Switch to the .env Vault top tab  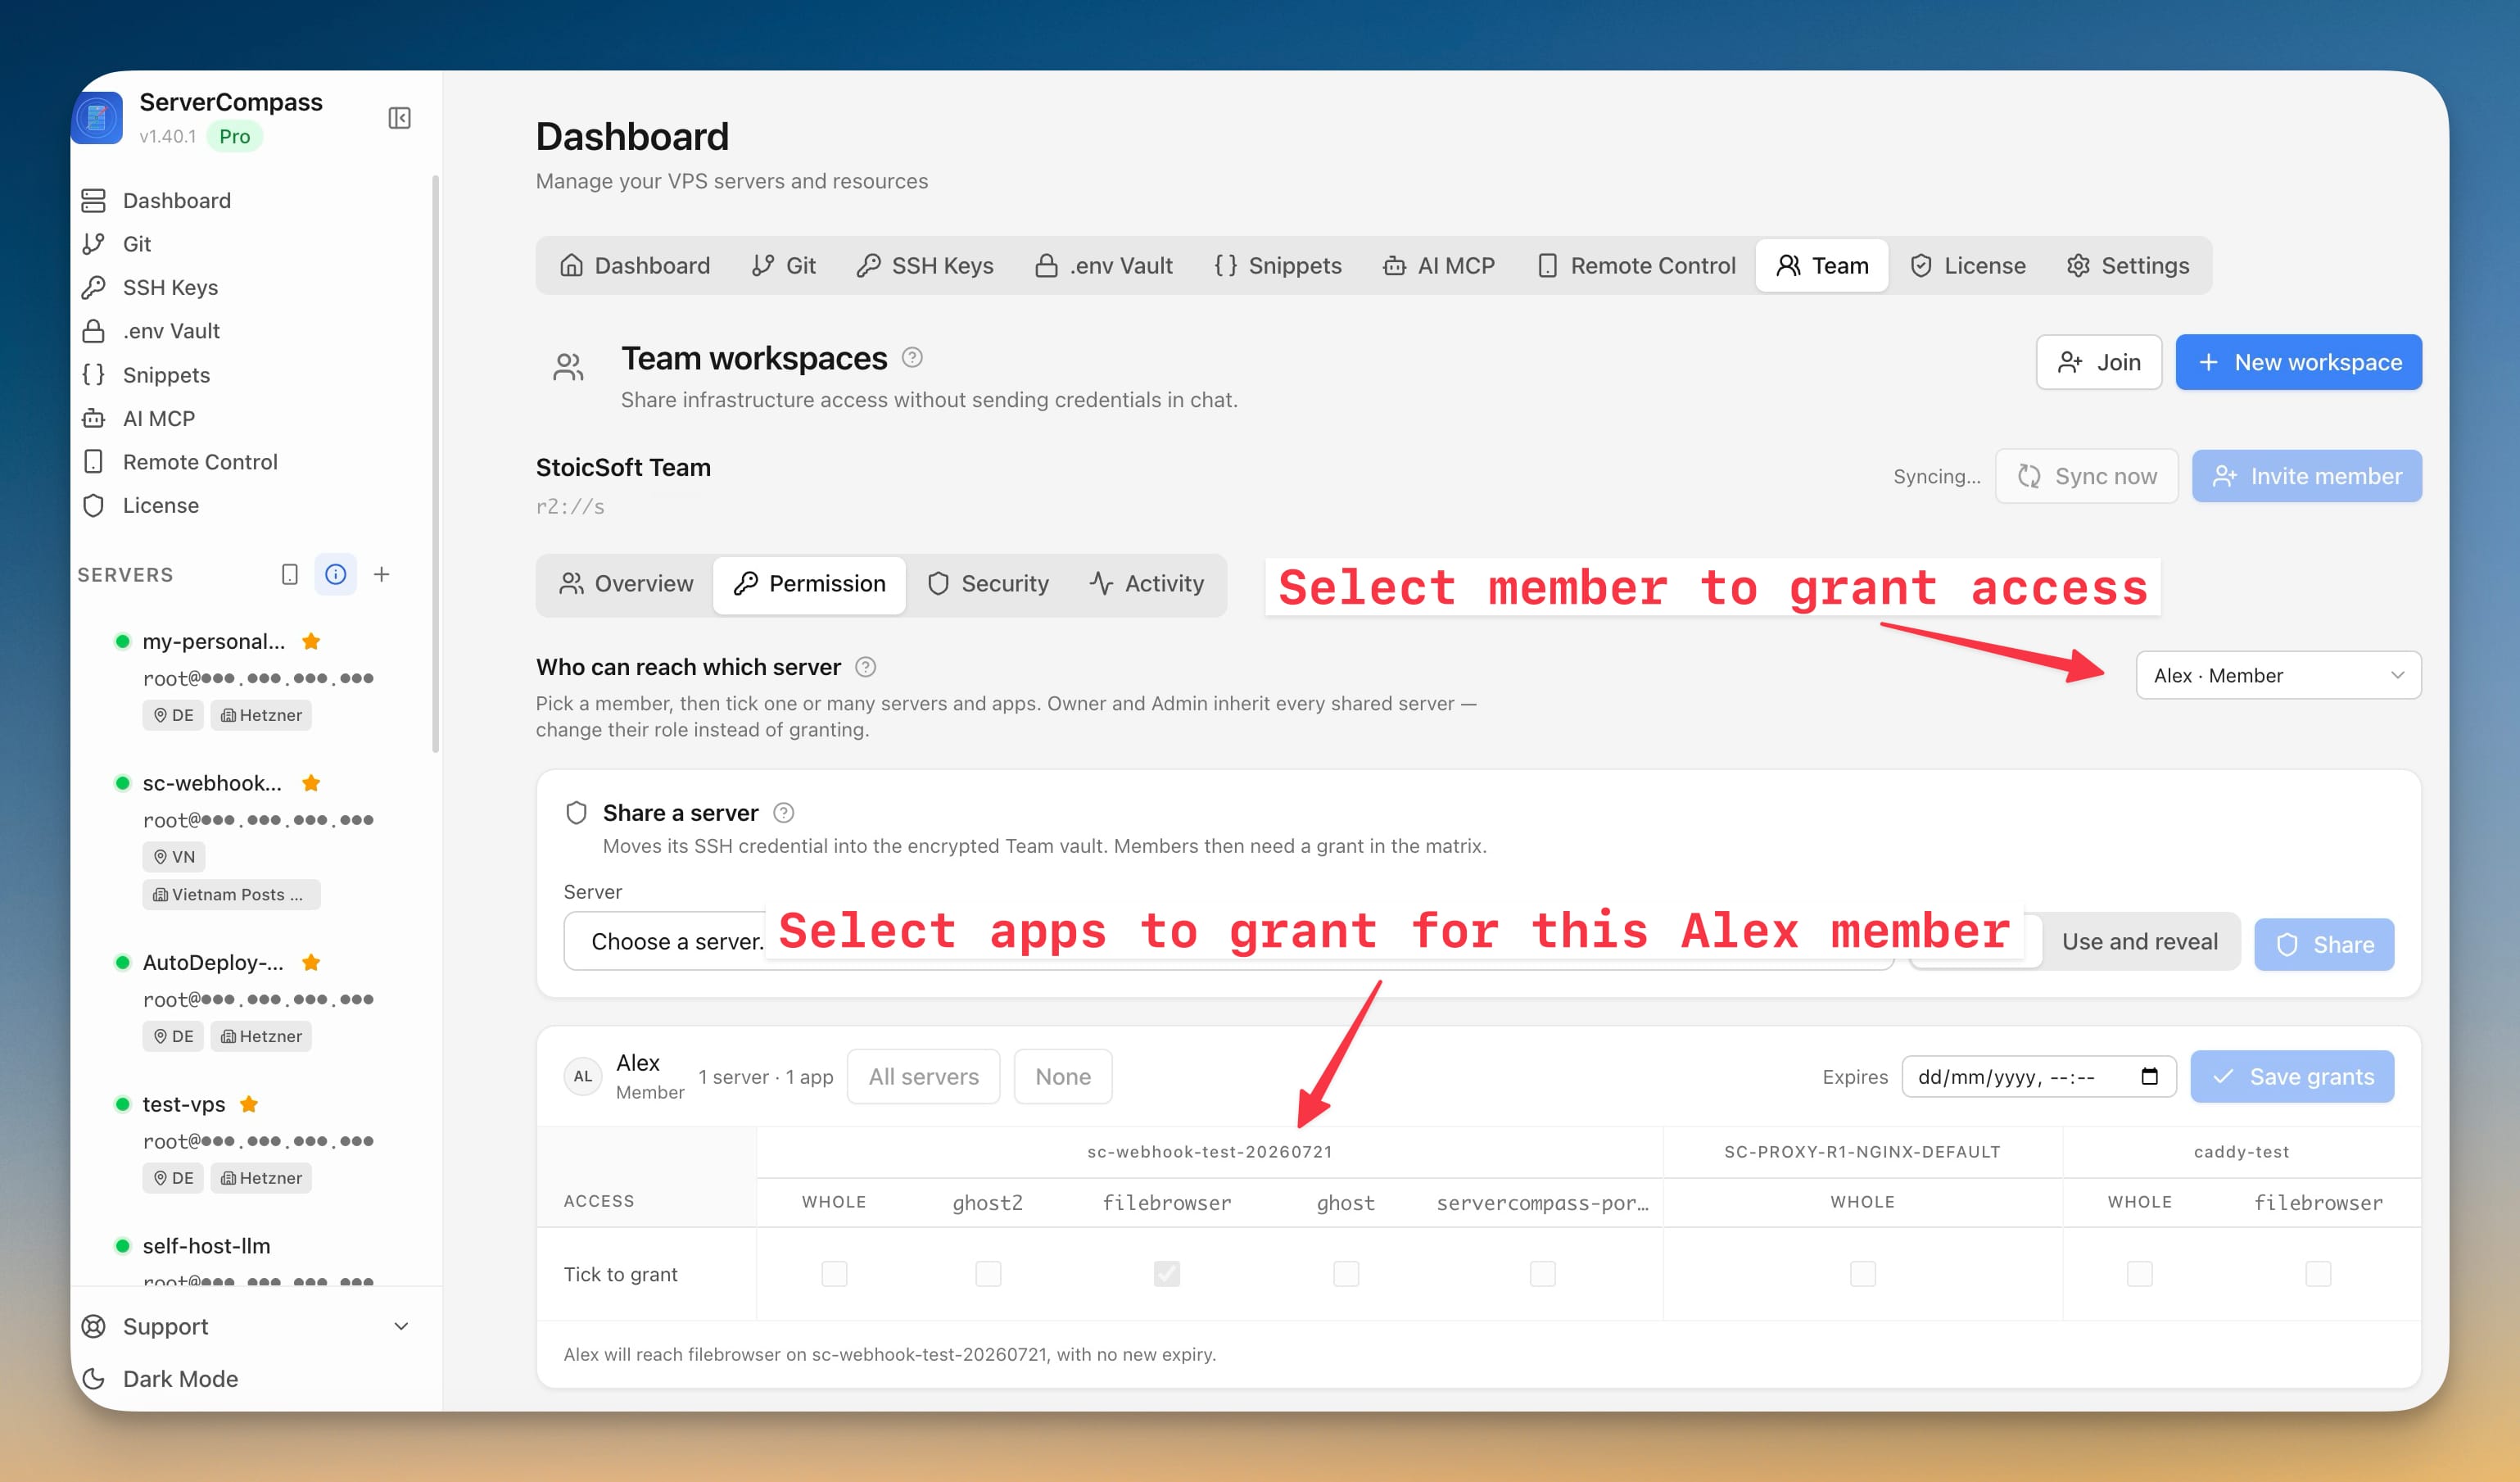[x=1104, y=265]
